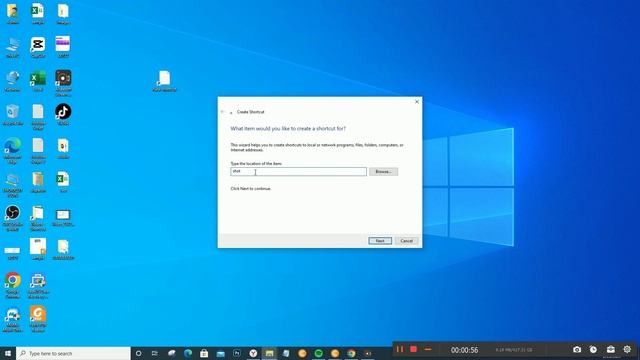Minimize the recorder bar with orange dash
Image resolution: width=640 pixels, height=360 pixels.
point(427,349)
